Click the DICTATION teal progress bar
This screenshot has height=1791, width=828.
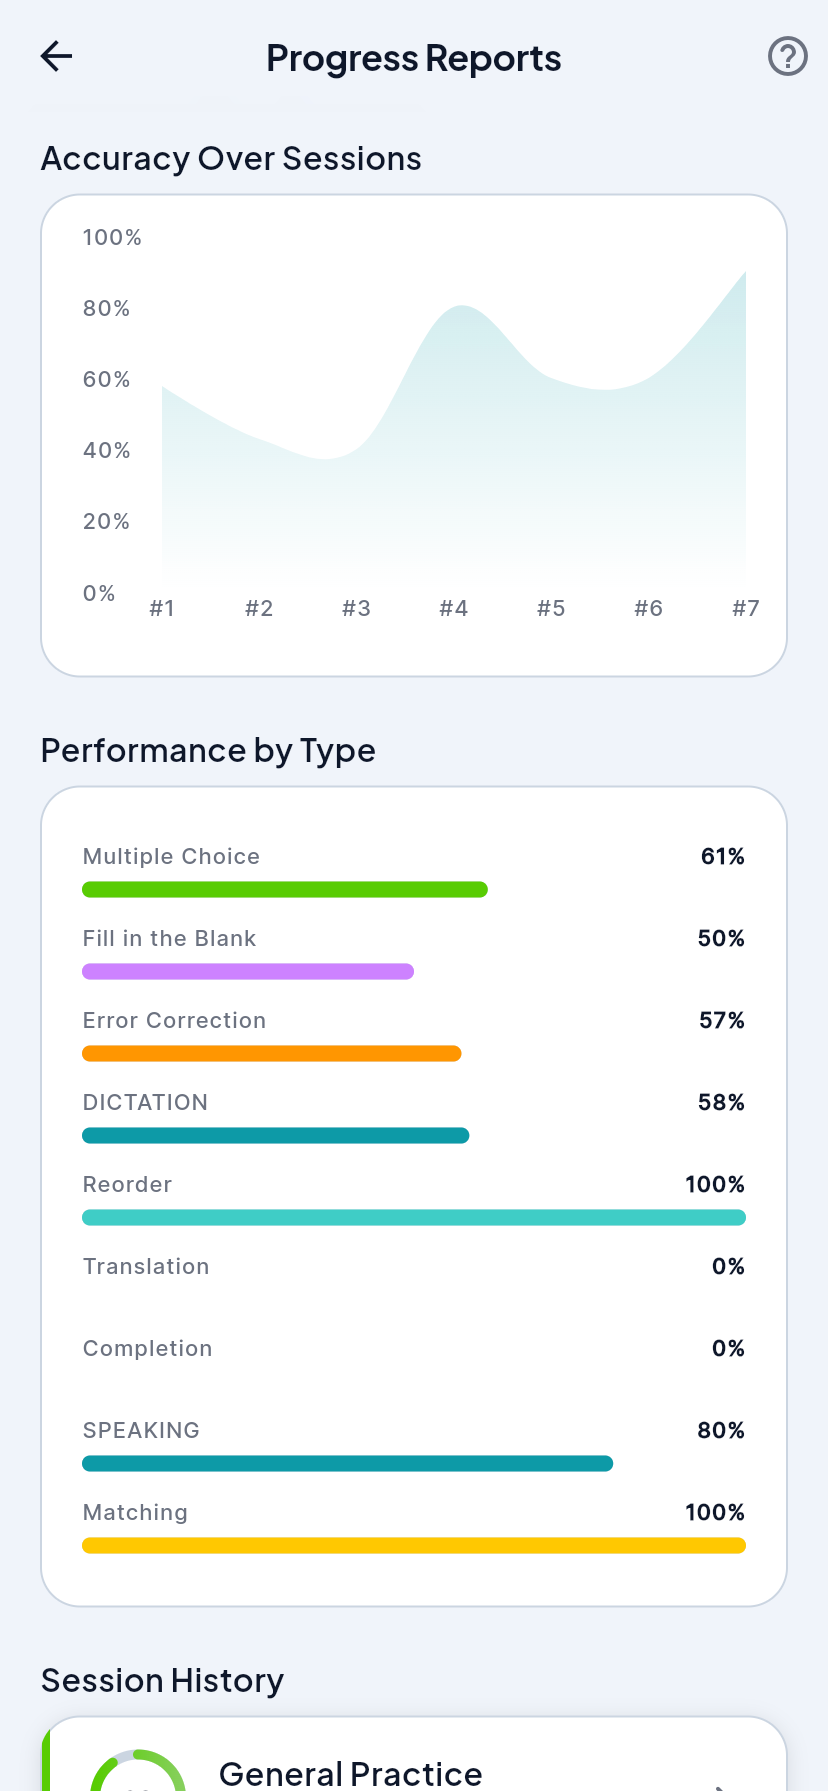[x=276, y=1136]
